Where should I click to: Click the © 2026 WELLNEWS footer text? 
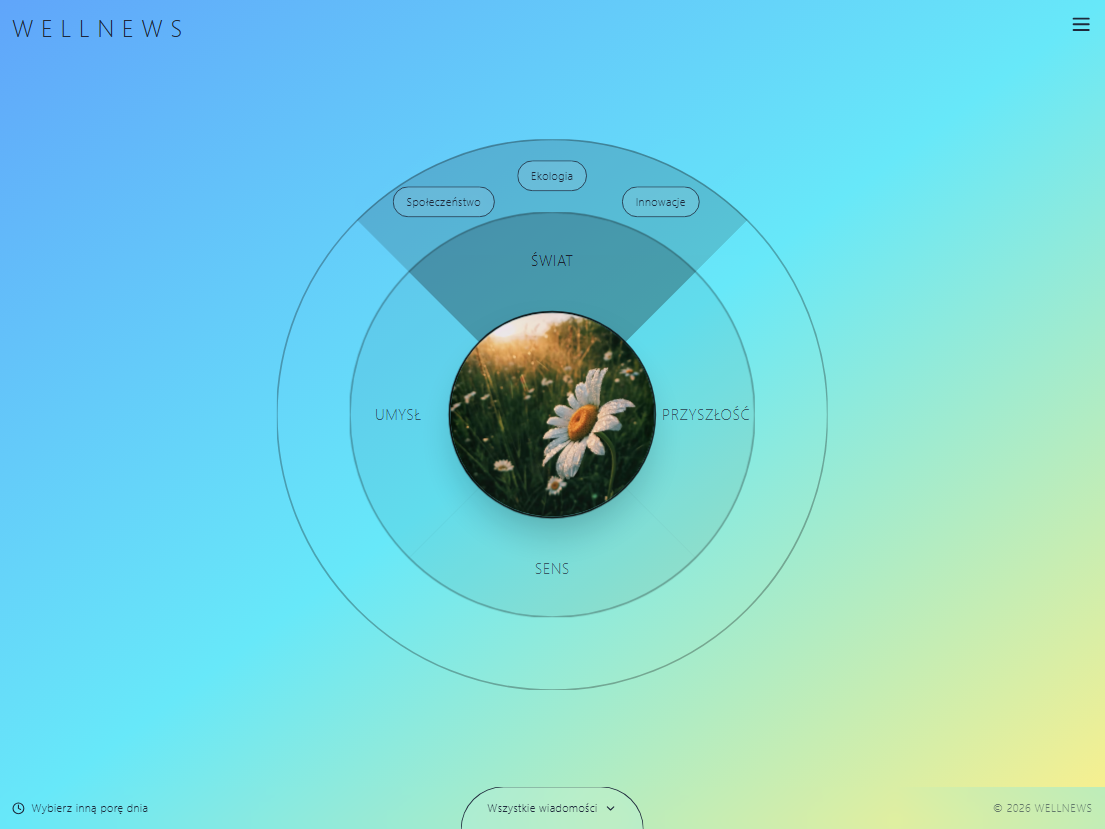[1042, 809]
